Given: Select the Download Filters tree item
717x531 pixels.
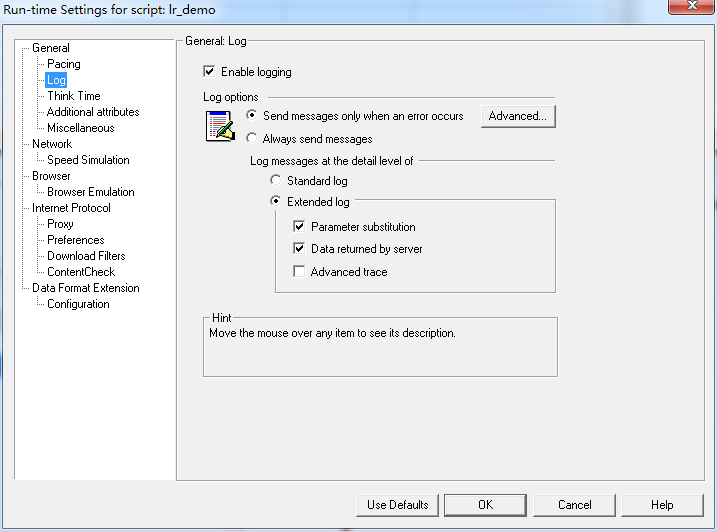Looking at the screenshot, I should 86,256.
